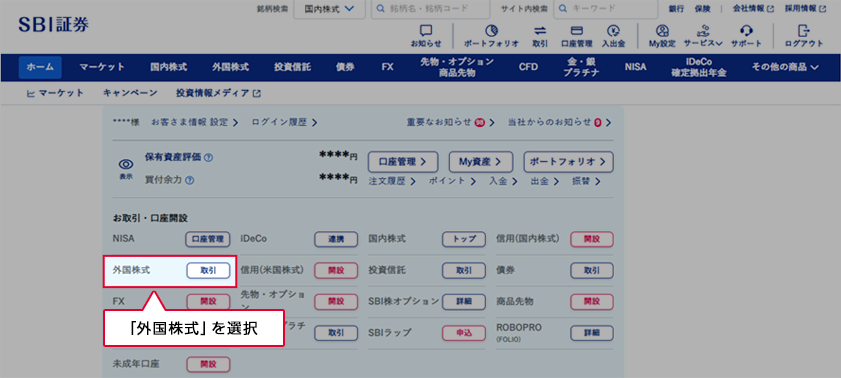
Task: Click 取引 button for 投資信託 row
Action: tap(464, 271)
